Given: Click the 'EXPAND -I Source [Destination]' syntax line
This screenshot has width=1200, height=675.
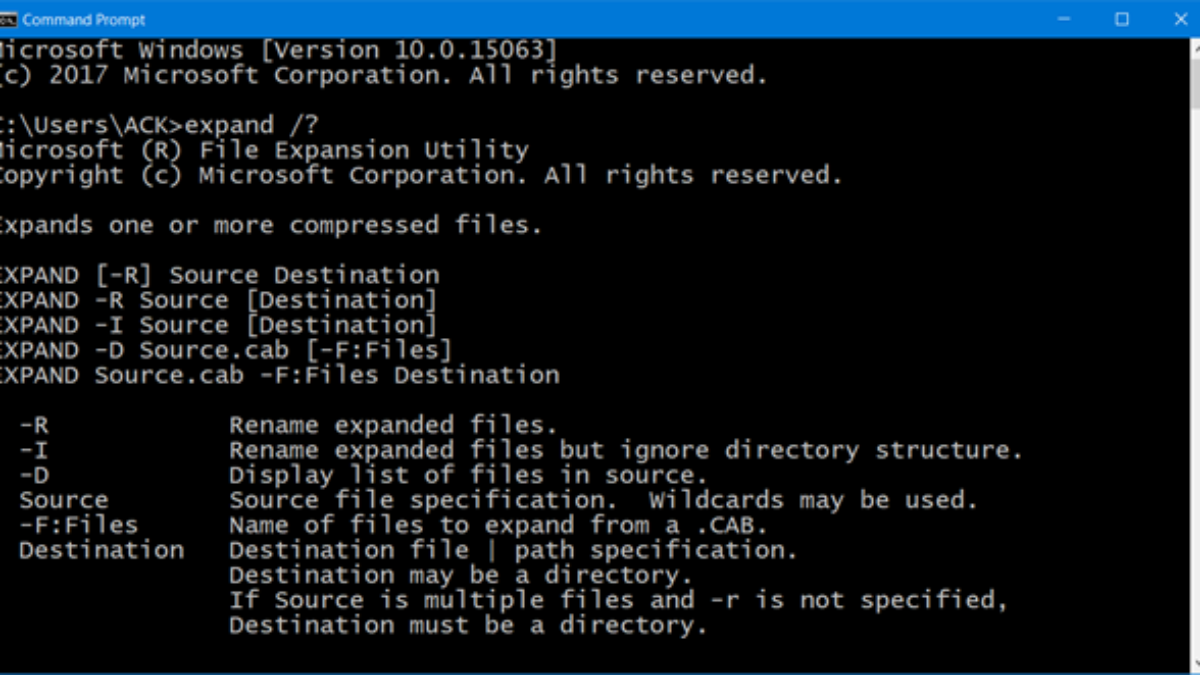Looking at the screenshot, I should click(x=218, y=325).
